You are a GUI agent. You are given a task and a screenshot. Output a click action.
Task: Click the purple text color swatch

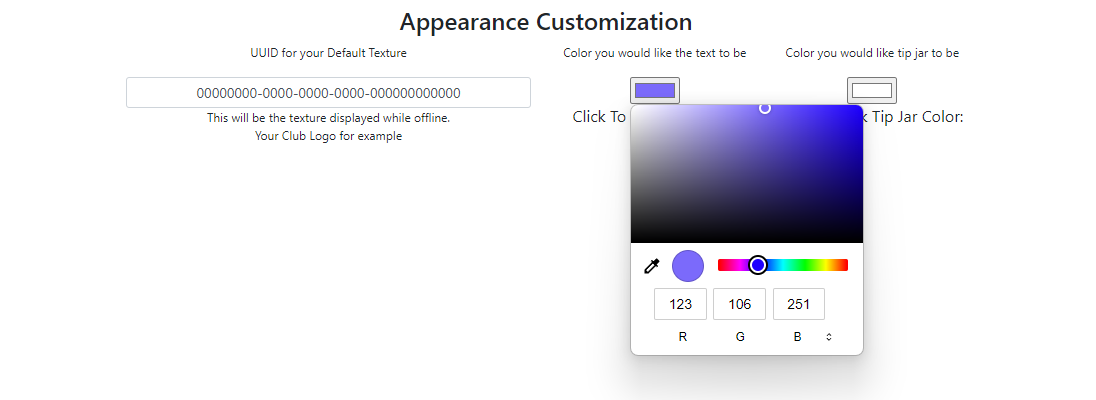[x=655, y=91]
